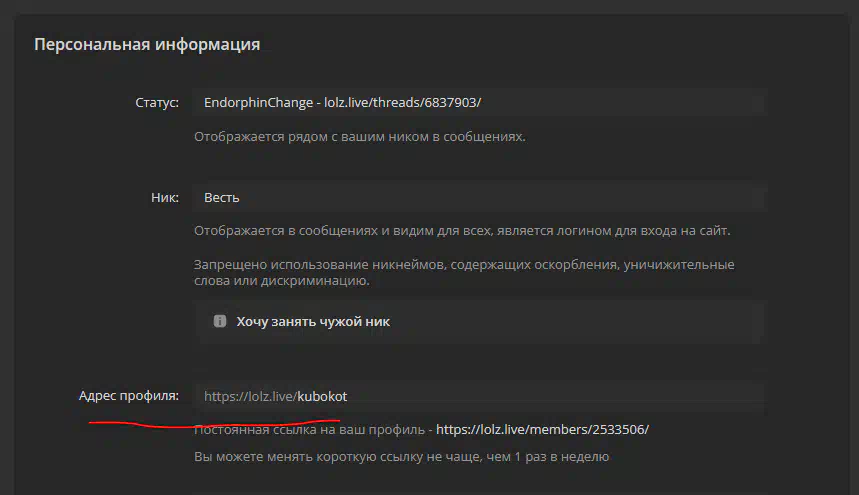Select the "Адрес профиля:" label
Screen dimensions: 859x495
point(129,396)
